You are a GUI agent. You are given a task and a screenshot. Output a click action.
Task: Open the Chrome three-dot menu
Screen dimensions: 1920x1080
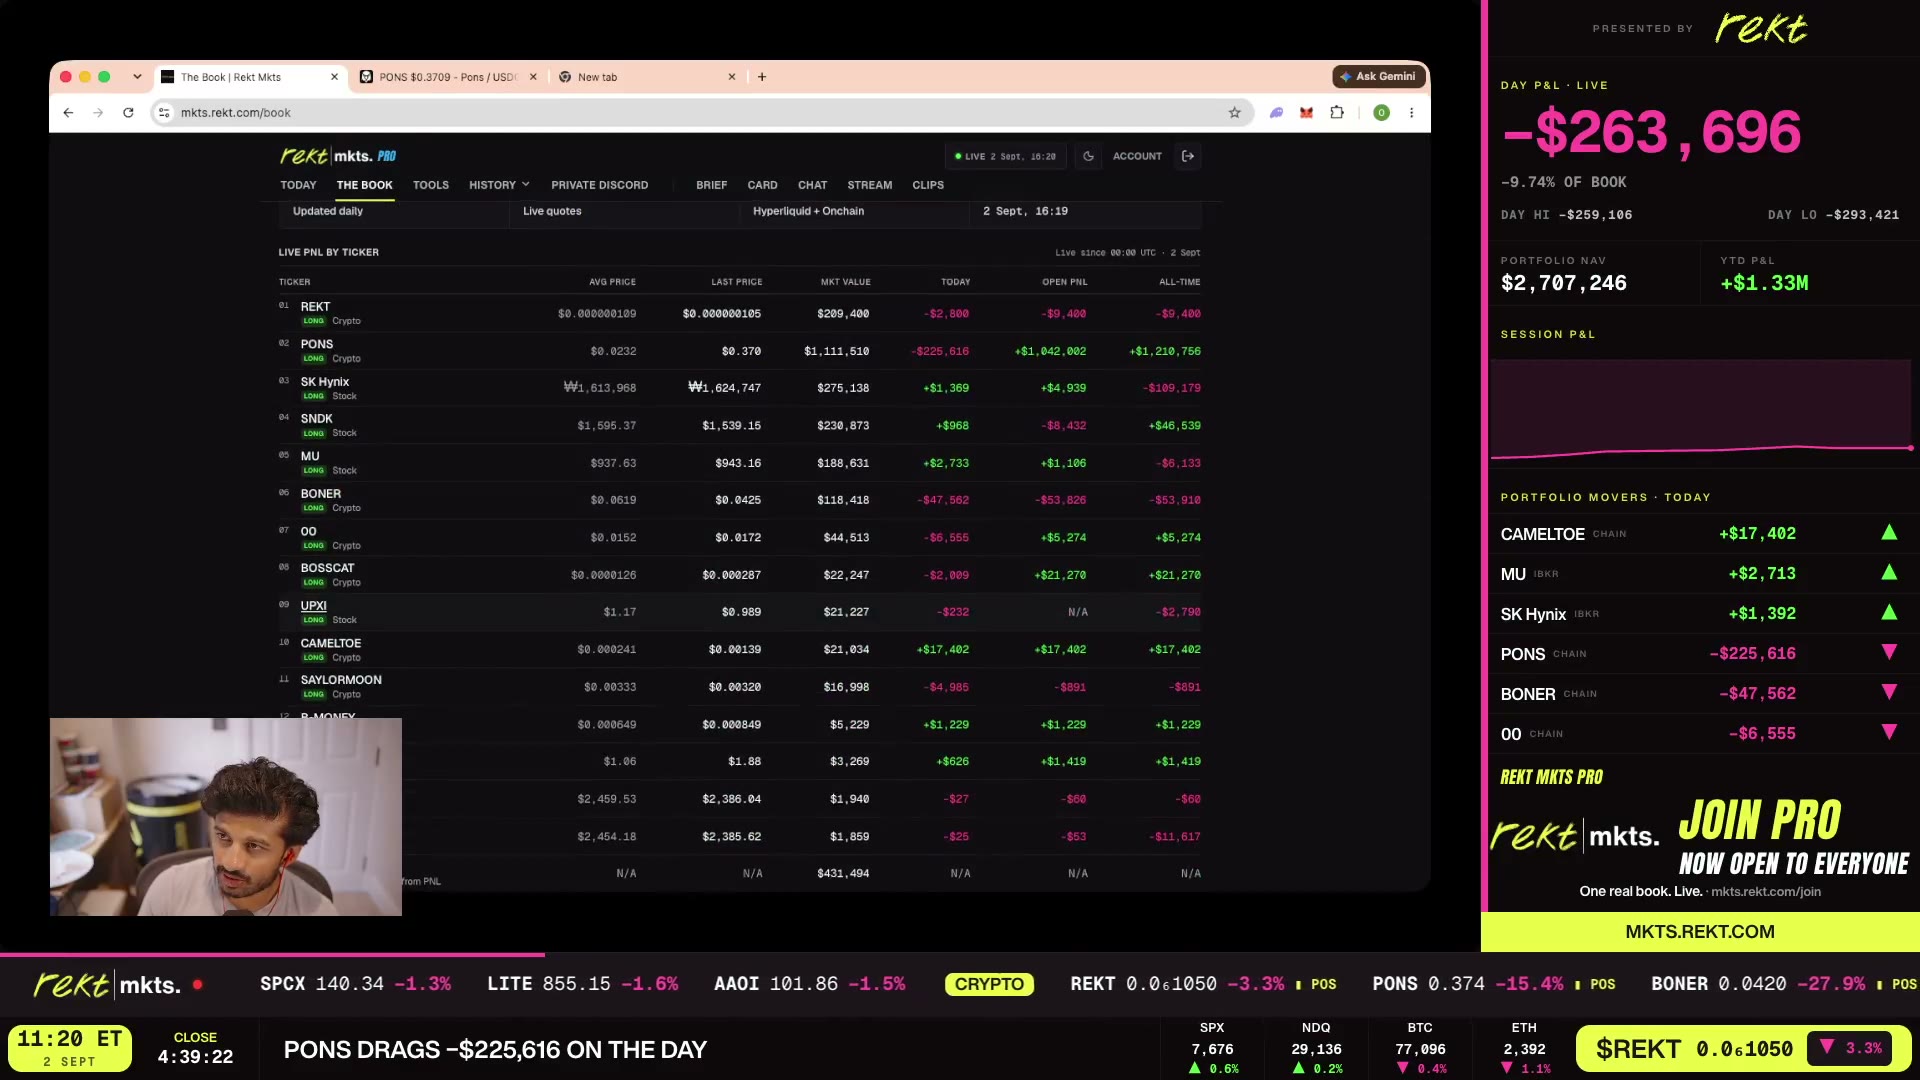[x=1411, y=113]
